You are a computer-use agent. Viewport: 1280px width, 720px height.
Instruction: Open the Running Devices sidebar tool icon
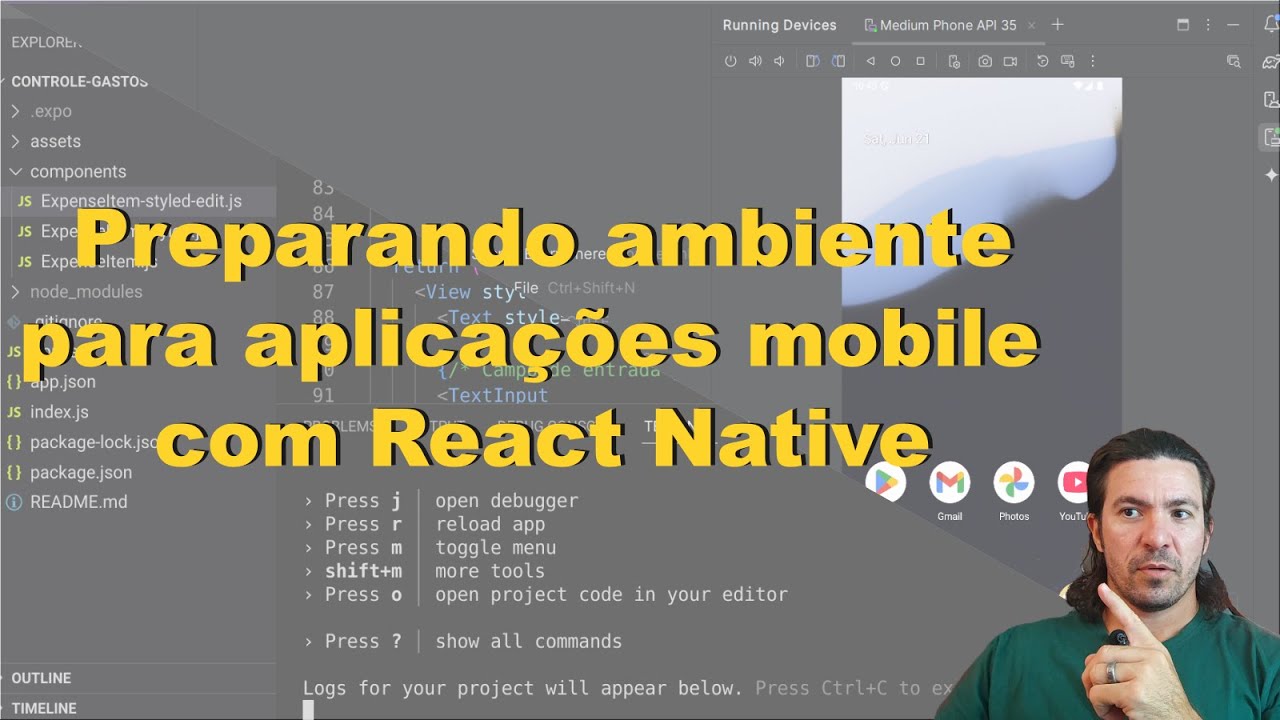coord(1271,137)
